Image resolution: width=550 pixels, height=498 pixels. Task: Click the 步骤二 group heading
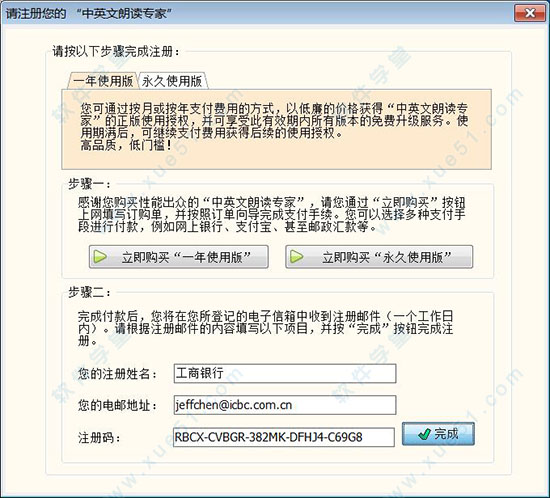(x=89, y=292)
